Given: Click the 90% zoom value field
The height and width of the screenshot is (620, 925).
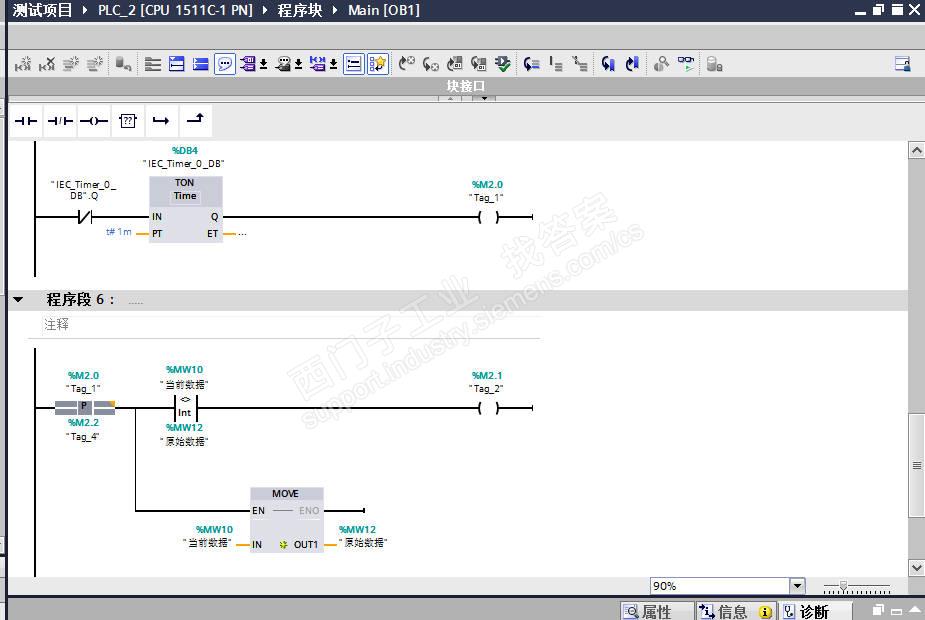Looking at the screenshot, I should [x=720, y=586].
